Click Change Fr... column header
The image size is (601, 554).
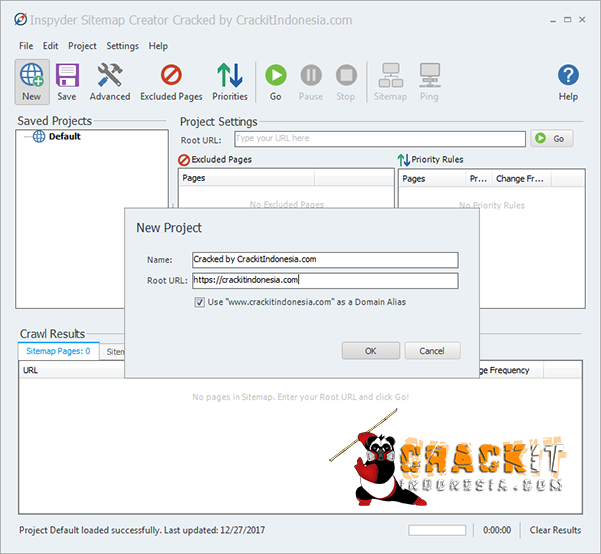[x=521, y=179]
